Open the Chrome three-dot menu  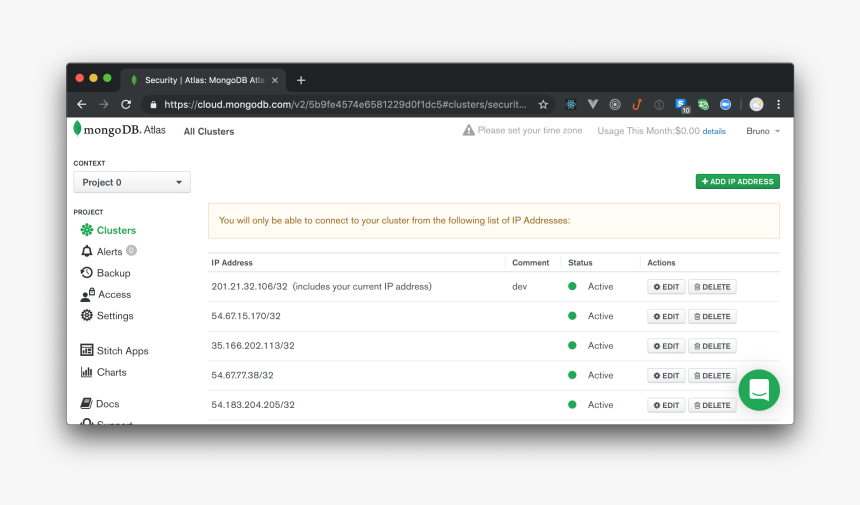click(778, 104)
